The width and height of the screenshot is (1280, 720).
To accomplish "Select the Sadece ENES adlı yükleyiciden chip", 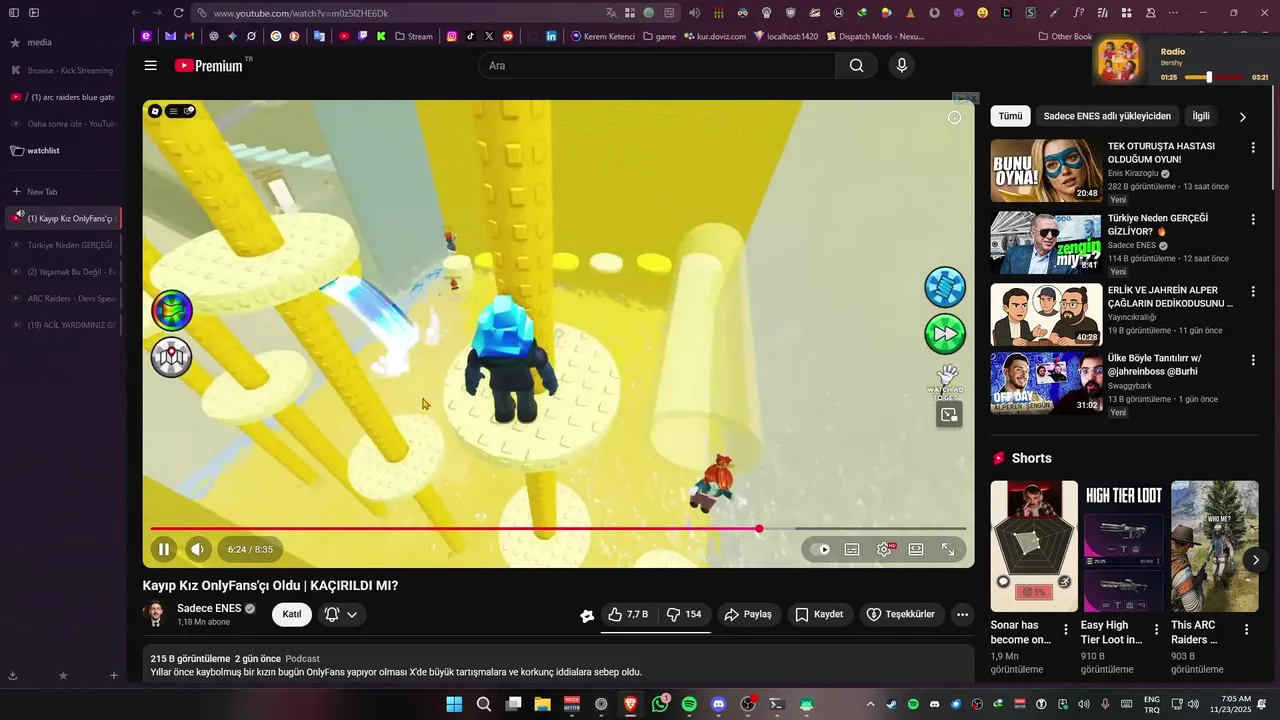I will 1107,116.
